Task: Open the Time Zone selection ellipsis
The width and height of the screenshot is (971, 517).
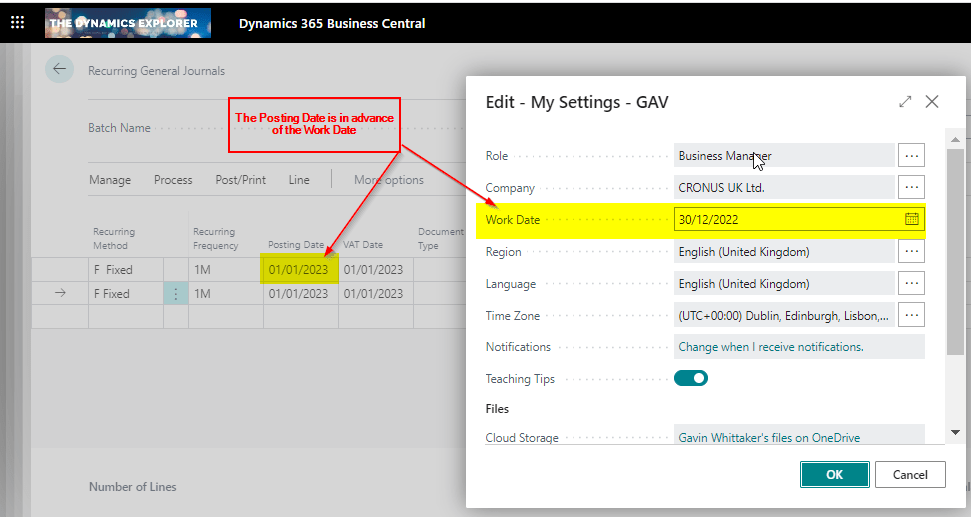Action: tap(911, 315)
